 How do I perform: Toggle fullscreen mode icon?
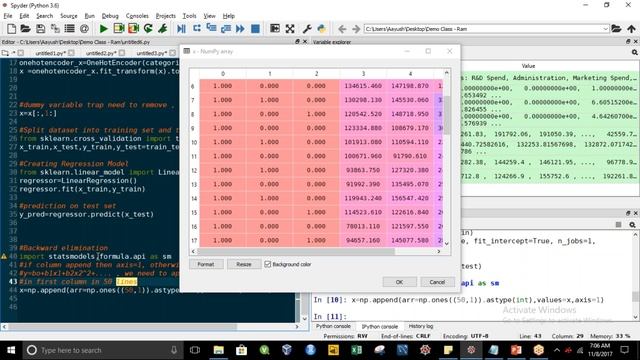point(290,29)
